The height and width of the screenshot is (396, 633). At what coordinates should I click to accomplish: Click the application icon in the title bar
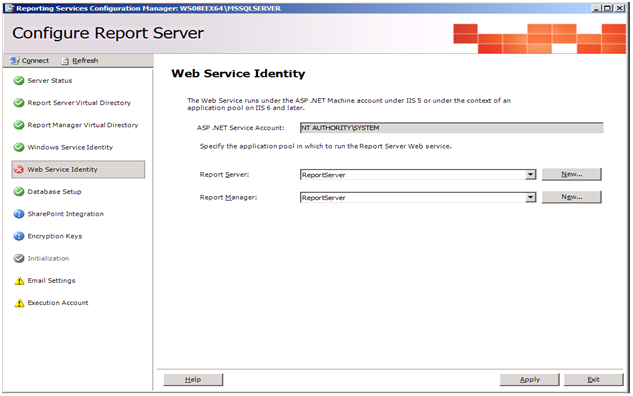(x=9, y=8)
